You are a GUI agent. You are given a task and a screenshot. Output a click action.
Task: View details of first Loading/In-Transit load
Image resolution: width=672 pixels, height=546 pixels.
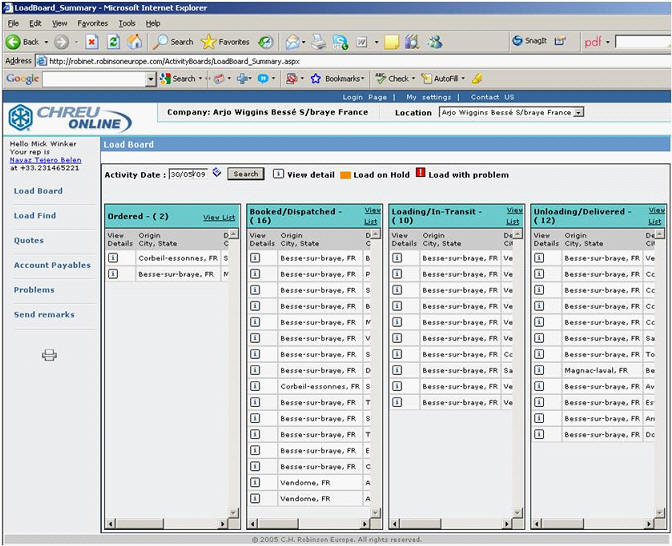tap(397, 258)
